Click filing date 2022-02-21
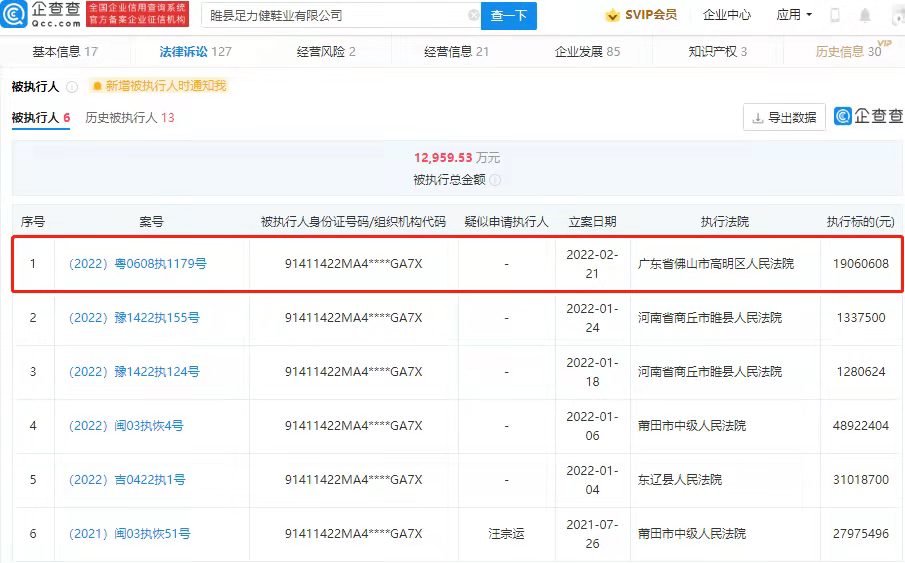This screenshot has height=563, width=905. (592, 264)
